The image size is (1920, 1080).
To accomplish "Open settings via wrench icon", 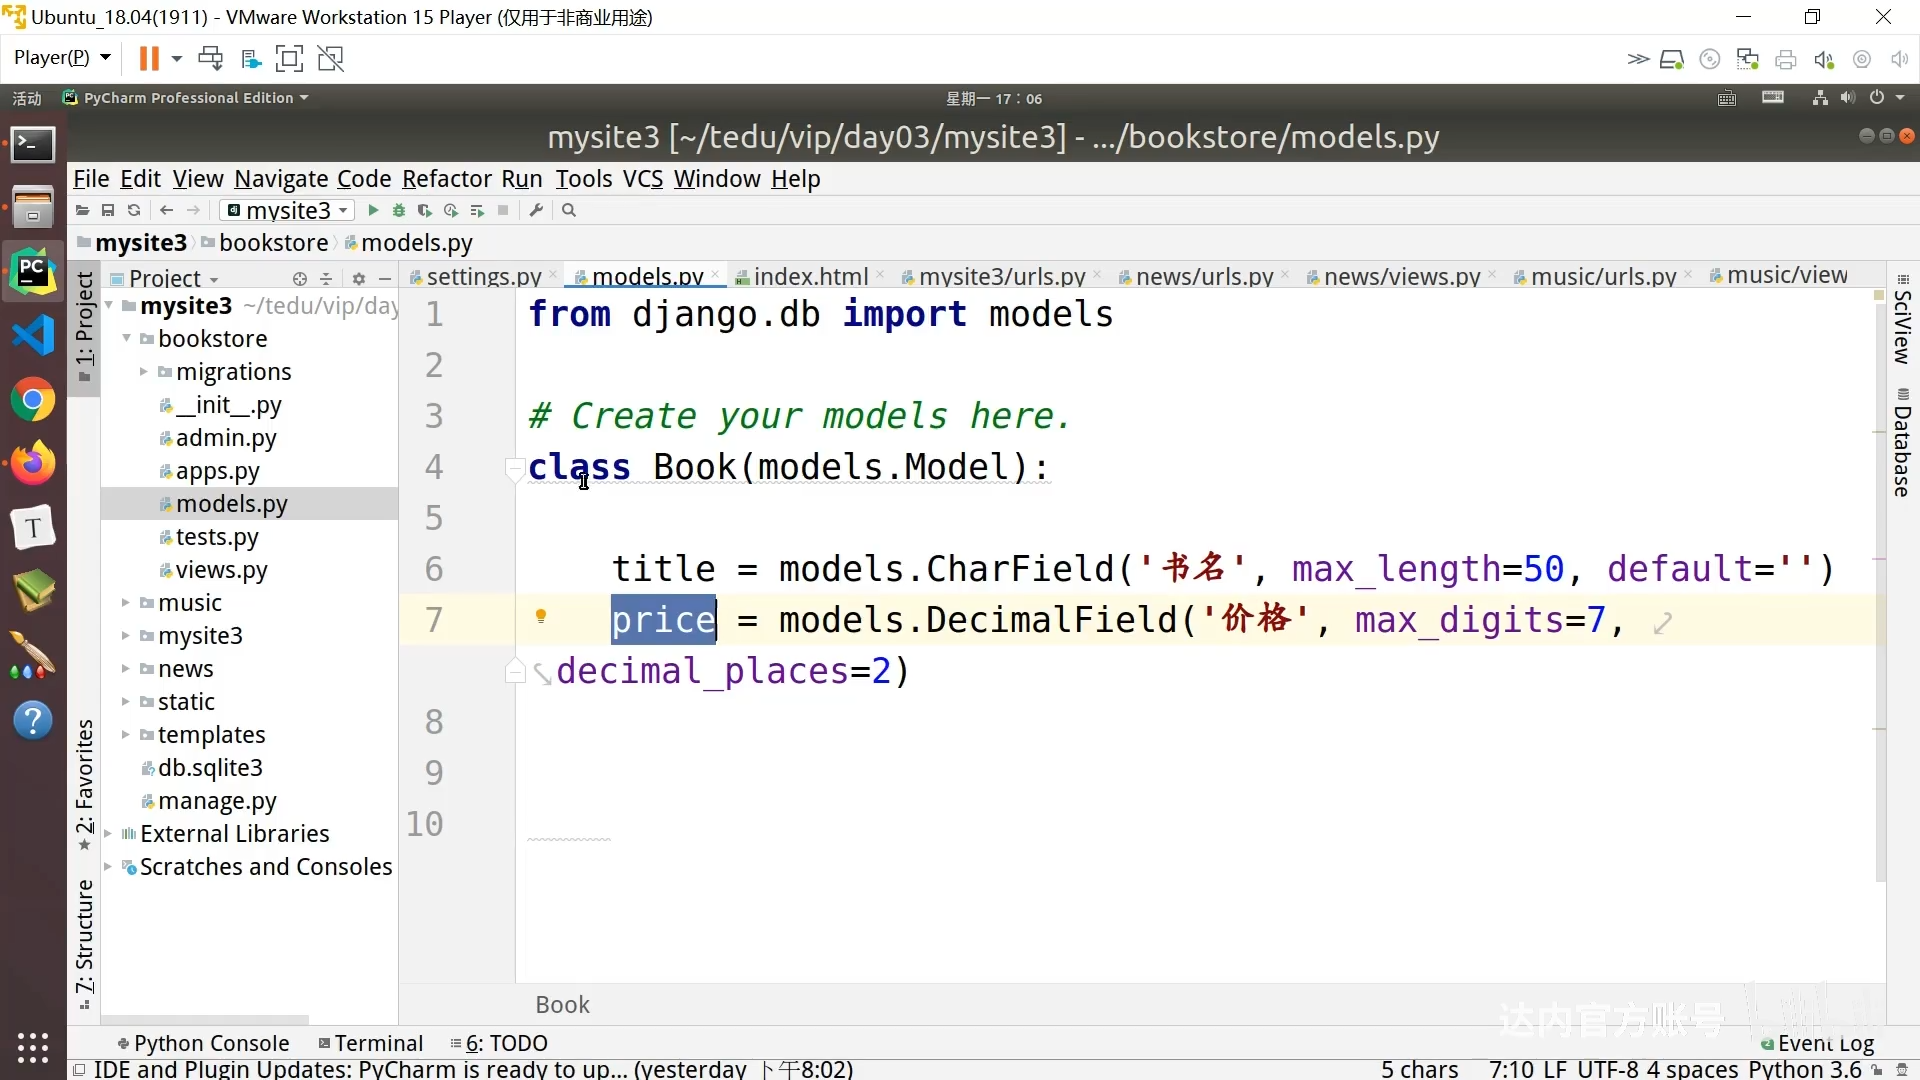I will [x=537, y=210].
